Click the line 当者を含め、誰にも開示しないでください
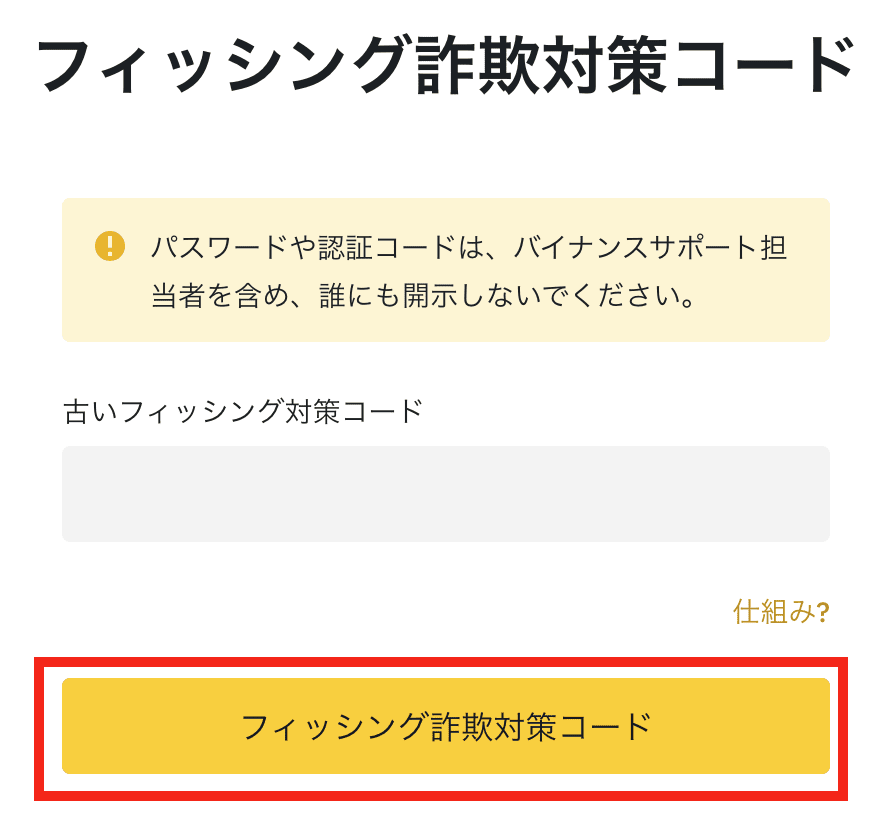Viewport: 874px width, 826px height. coord(423,295)
